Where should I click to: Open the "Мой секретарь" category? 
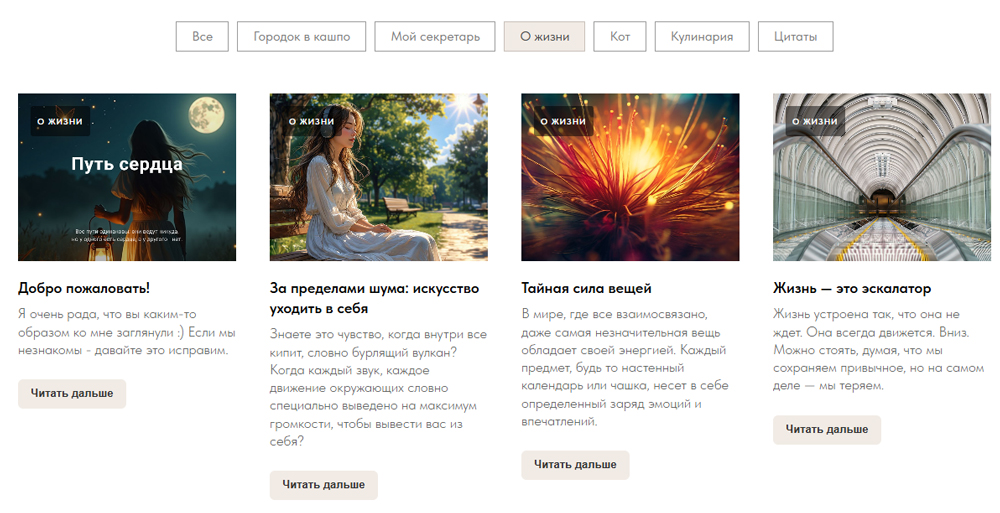[435, 36]
